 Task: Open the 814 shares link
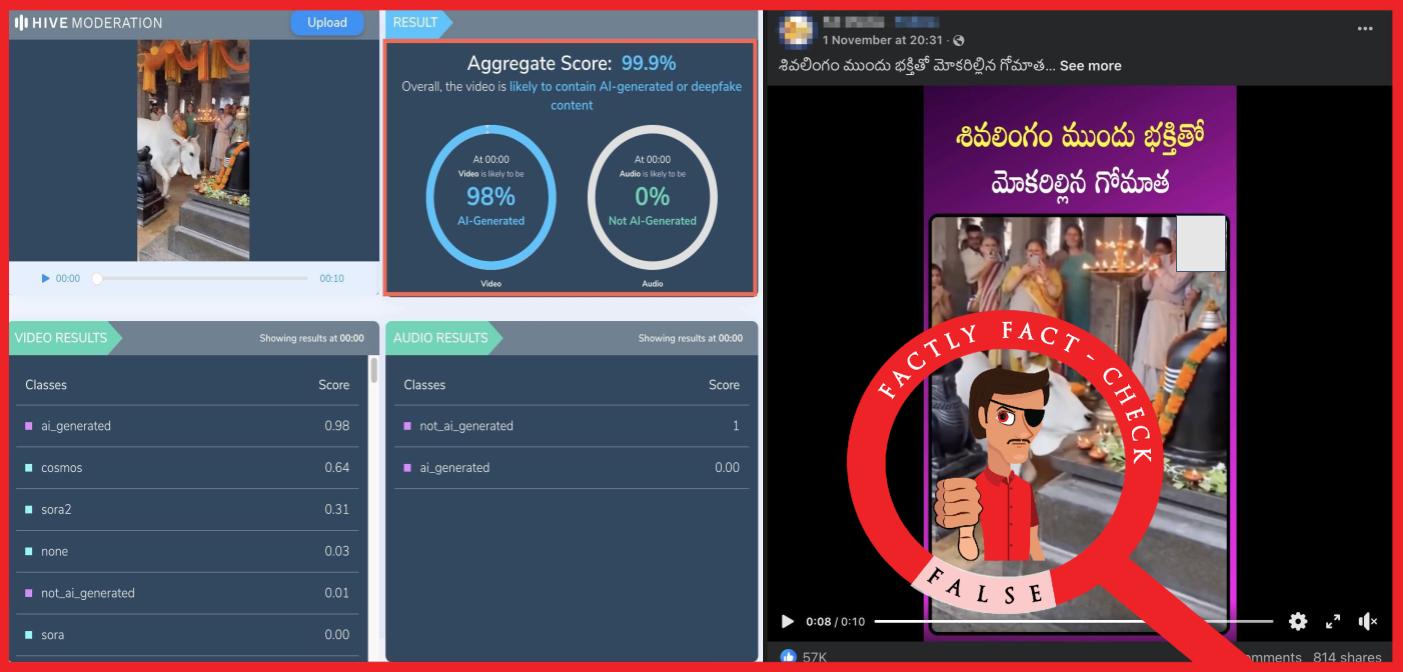coord(1346,657)
